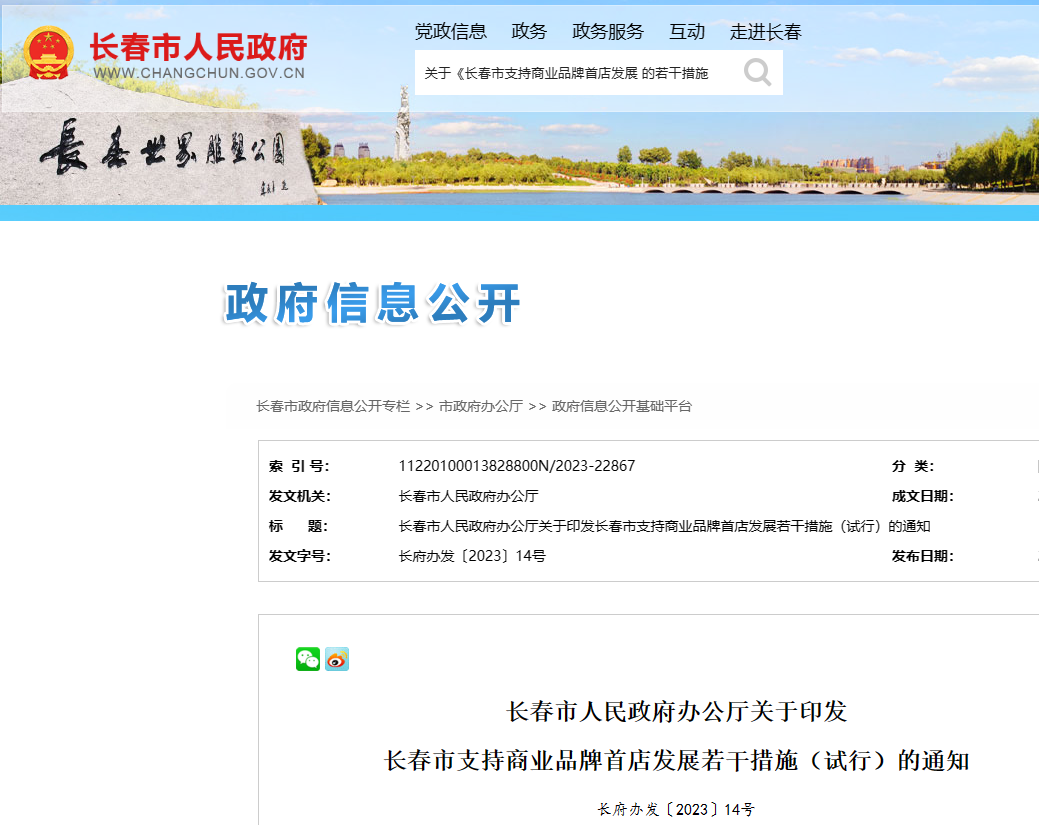The width and height of the screenshot is (1039, 825).
Task: Open the 政府信息公开基础平台 page
Action: 621,406
